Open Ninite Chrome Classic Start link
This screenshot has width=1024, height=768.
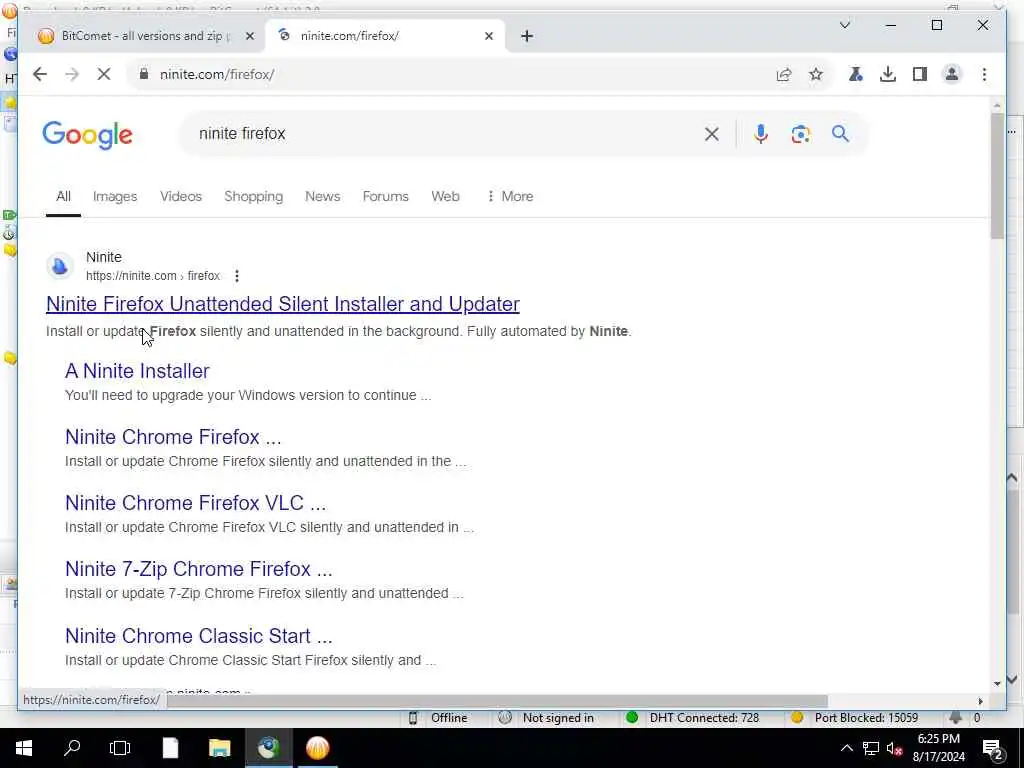coord(199,636)
